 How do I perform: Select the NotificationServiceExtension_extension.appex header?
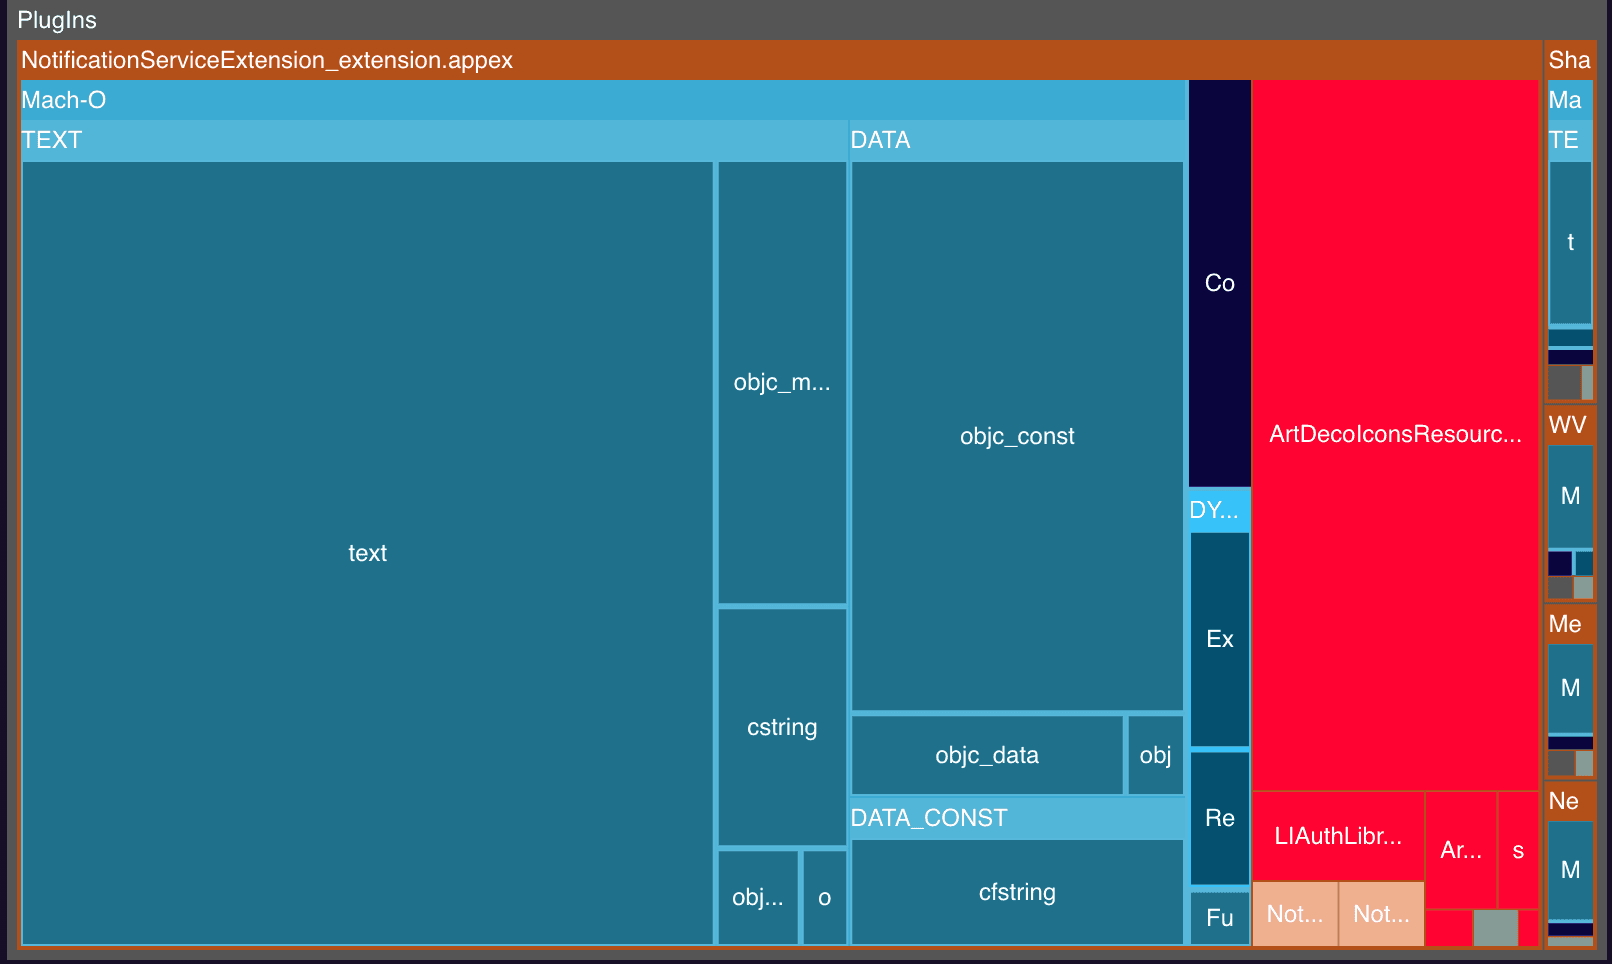[x=267, y=60]
